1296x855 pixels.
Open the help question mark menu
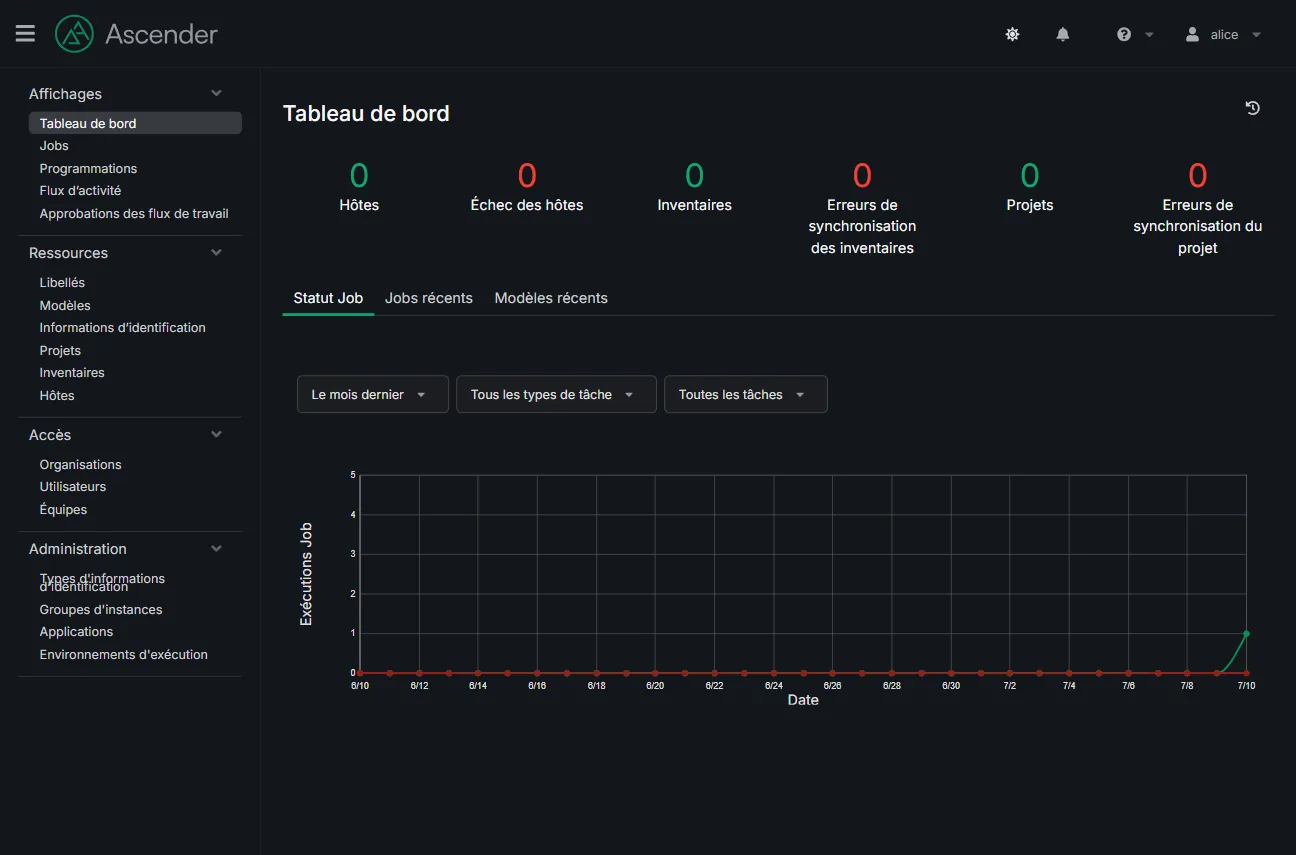pyautogui.click(x=1135, y=34)
